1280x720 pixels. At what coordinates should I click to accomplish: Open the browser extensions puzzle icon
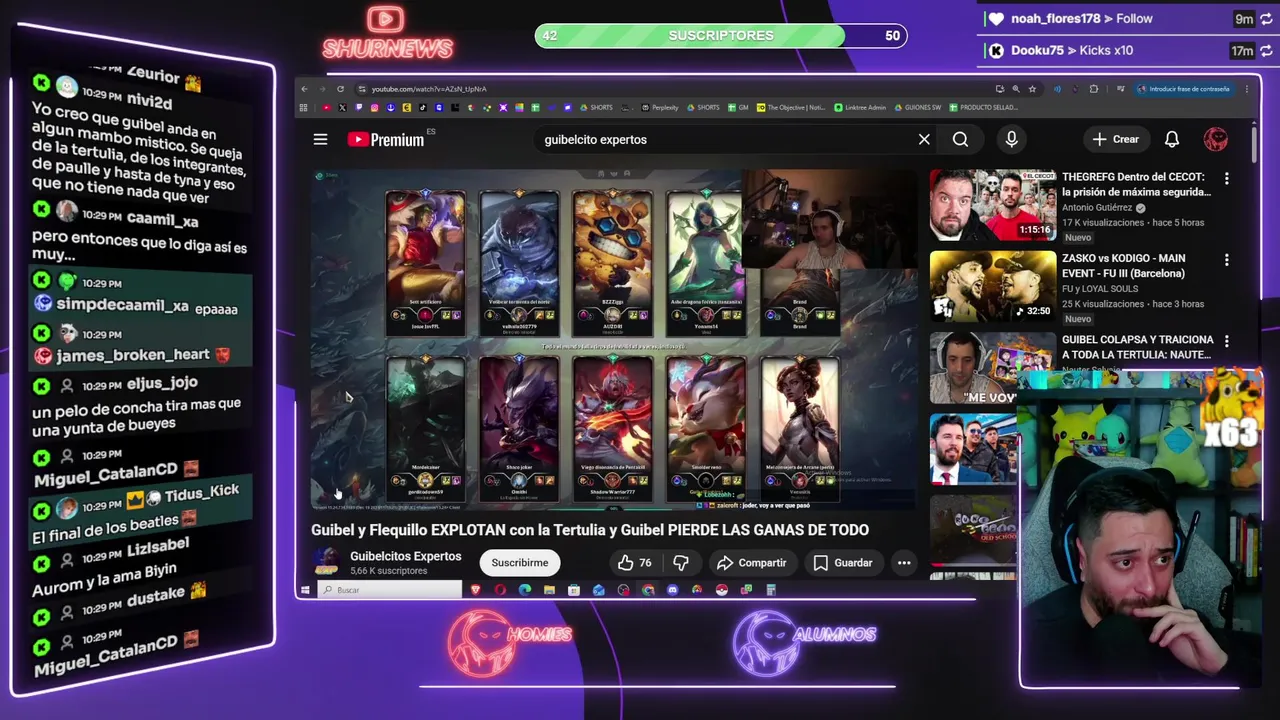(1093, 89)
